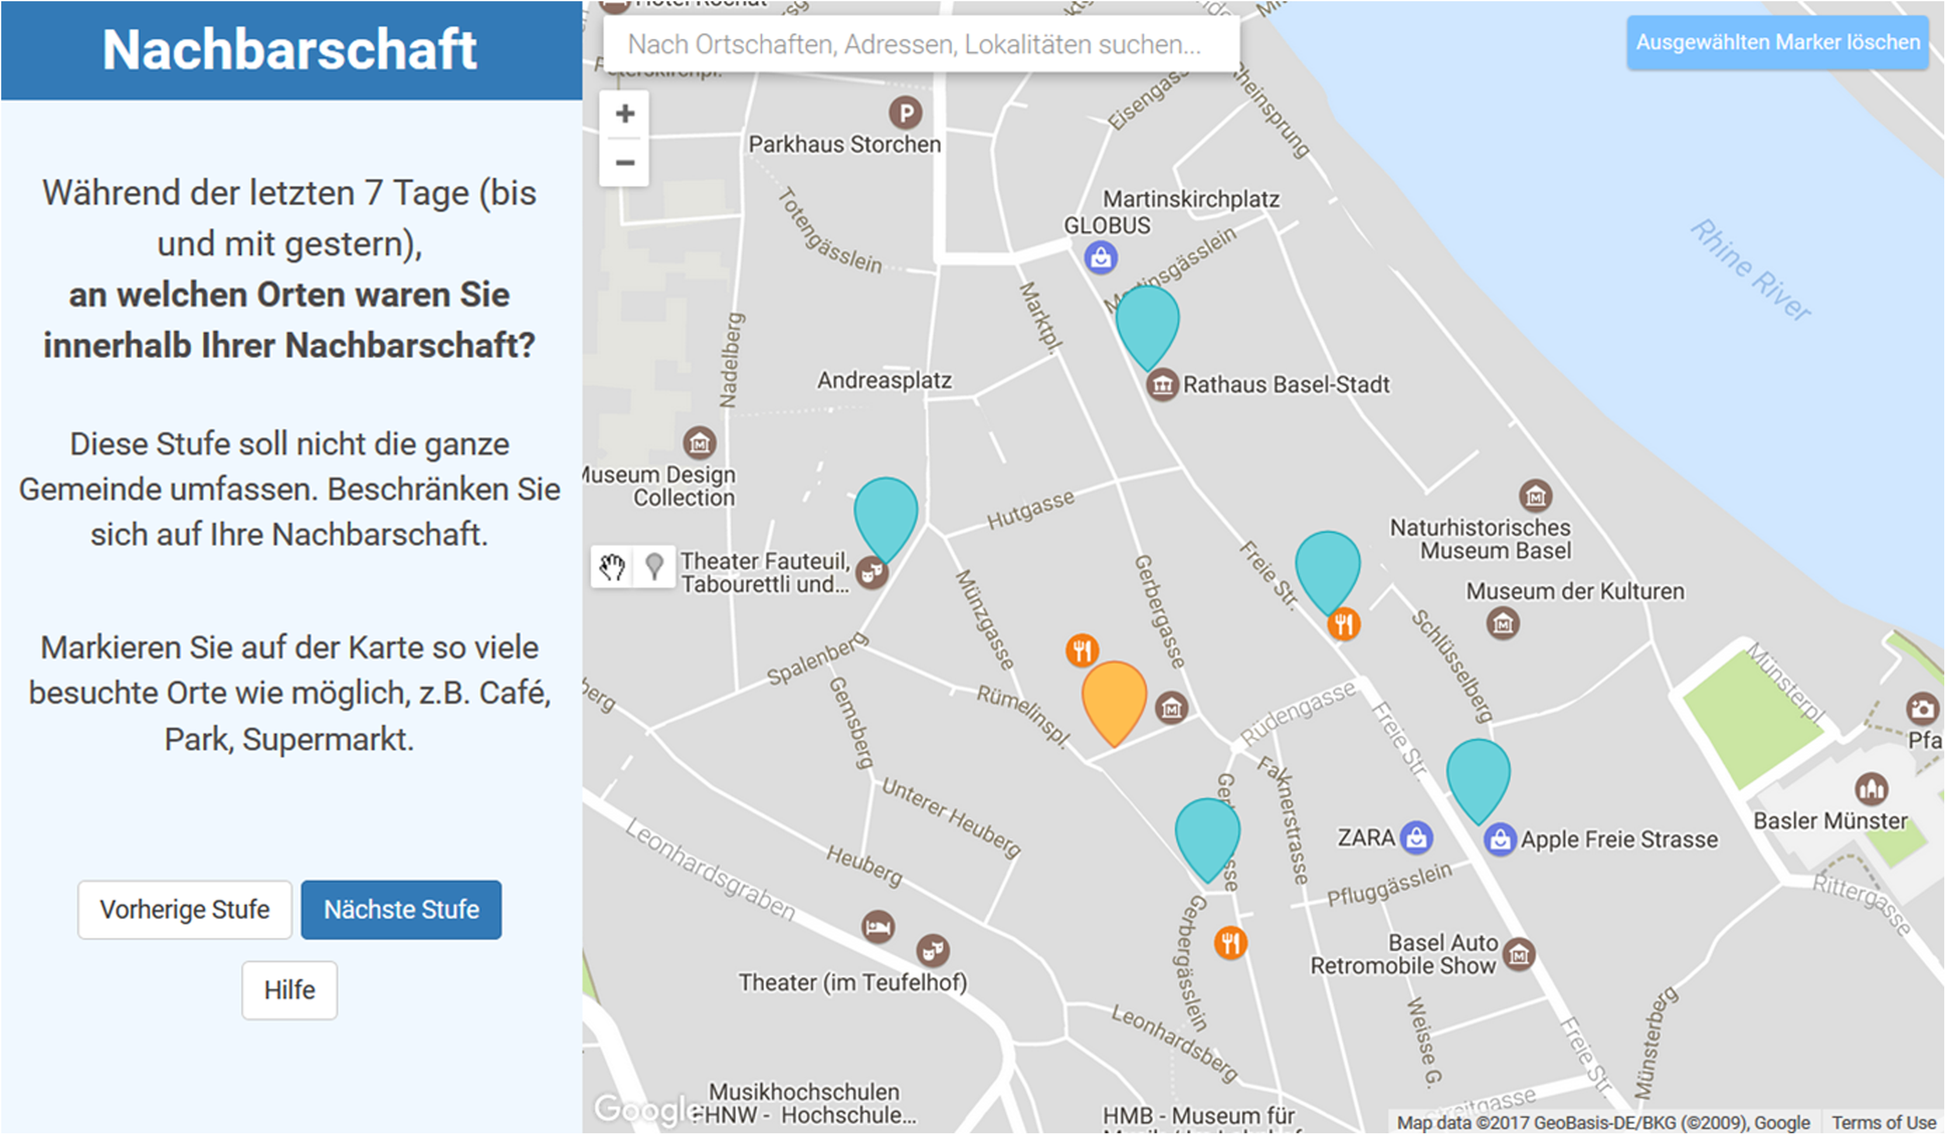The width and height of the screenshot is (1946, 1135).
Task: Click the Google logo on map
Action: pos(647,1108)
